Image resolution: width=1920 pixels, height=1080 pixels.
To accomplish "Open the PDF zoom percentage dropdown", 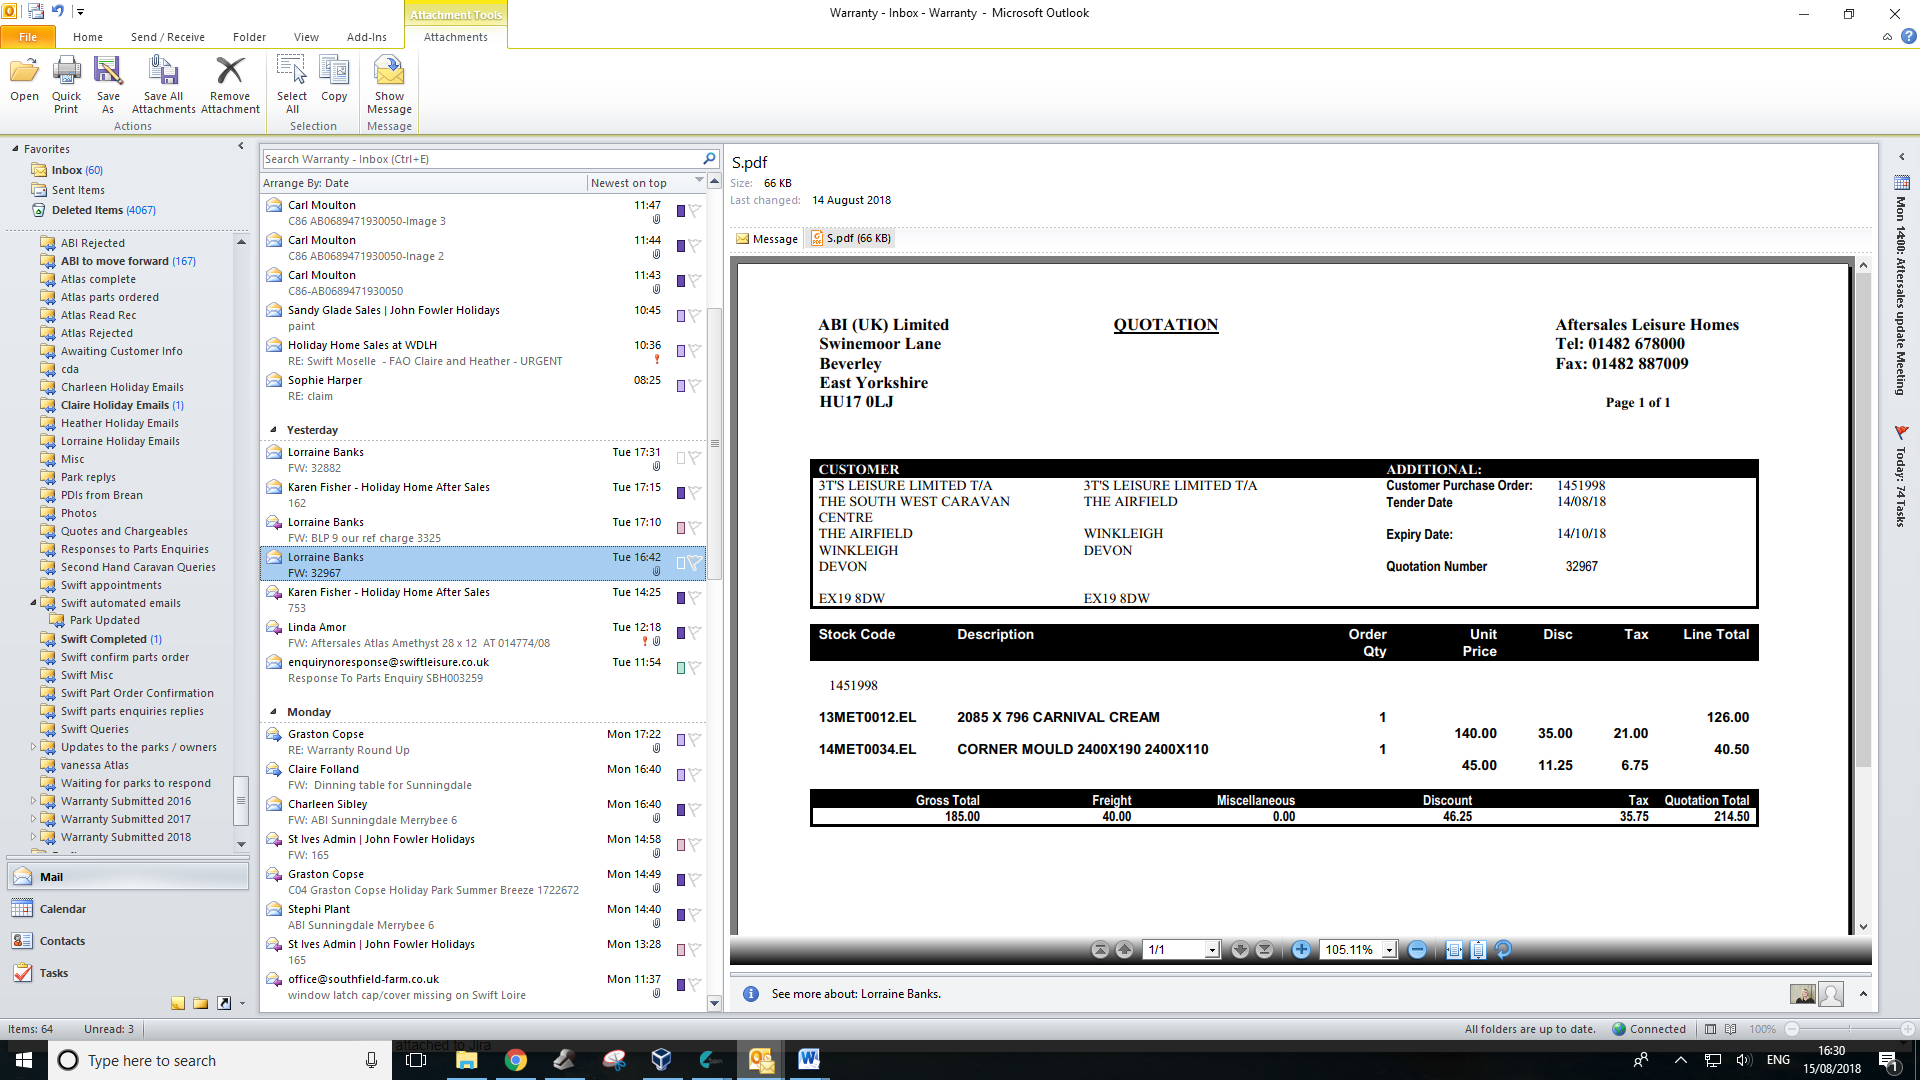I will click(x=1389, y=950).
